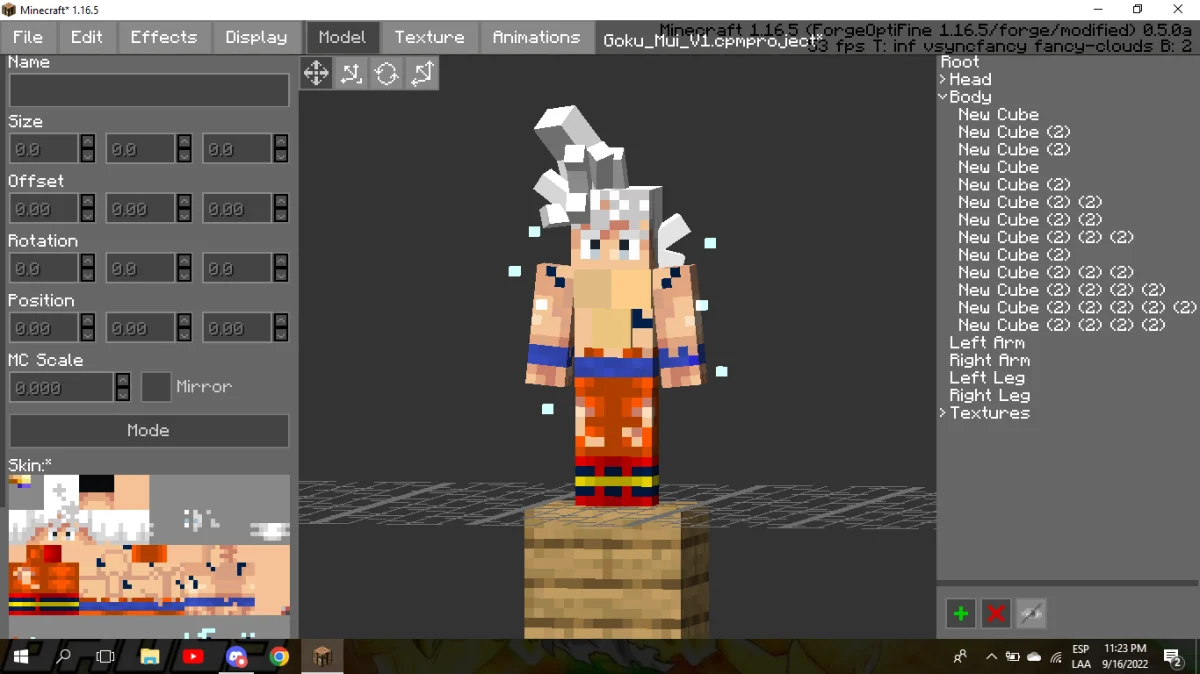Open the File menu
This screenshot has width=1200, height=674.
tap(28, 37)
